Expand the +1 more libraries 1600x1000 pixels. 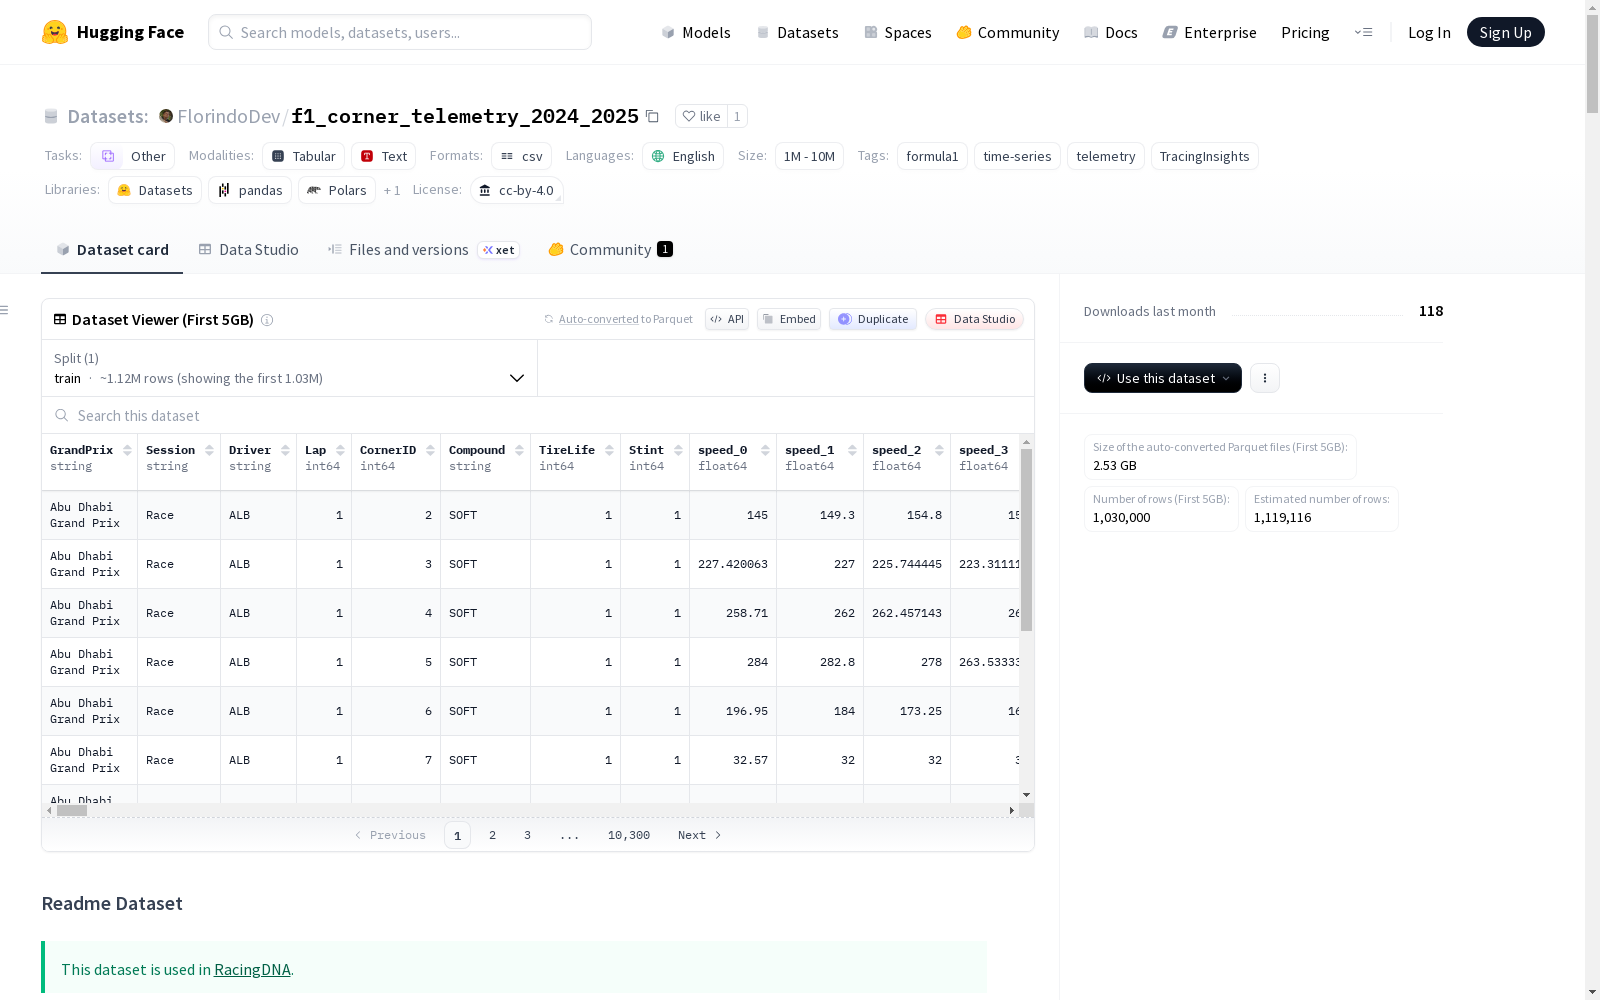click(392, 190)
